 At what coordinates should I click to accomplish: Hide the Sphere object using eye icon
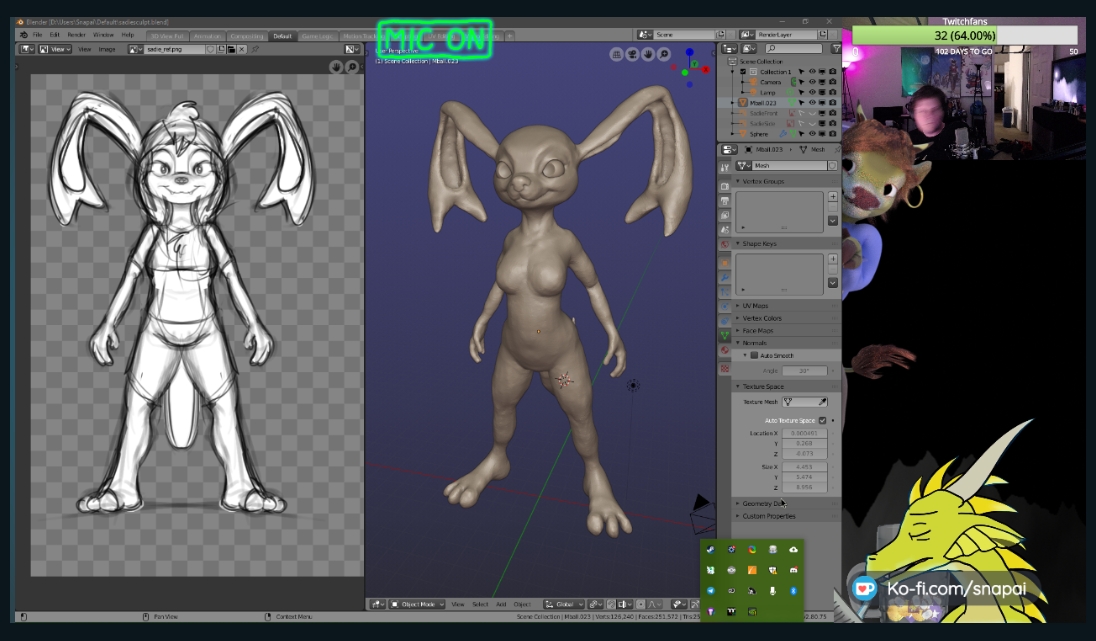pos(811,134)
